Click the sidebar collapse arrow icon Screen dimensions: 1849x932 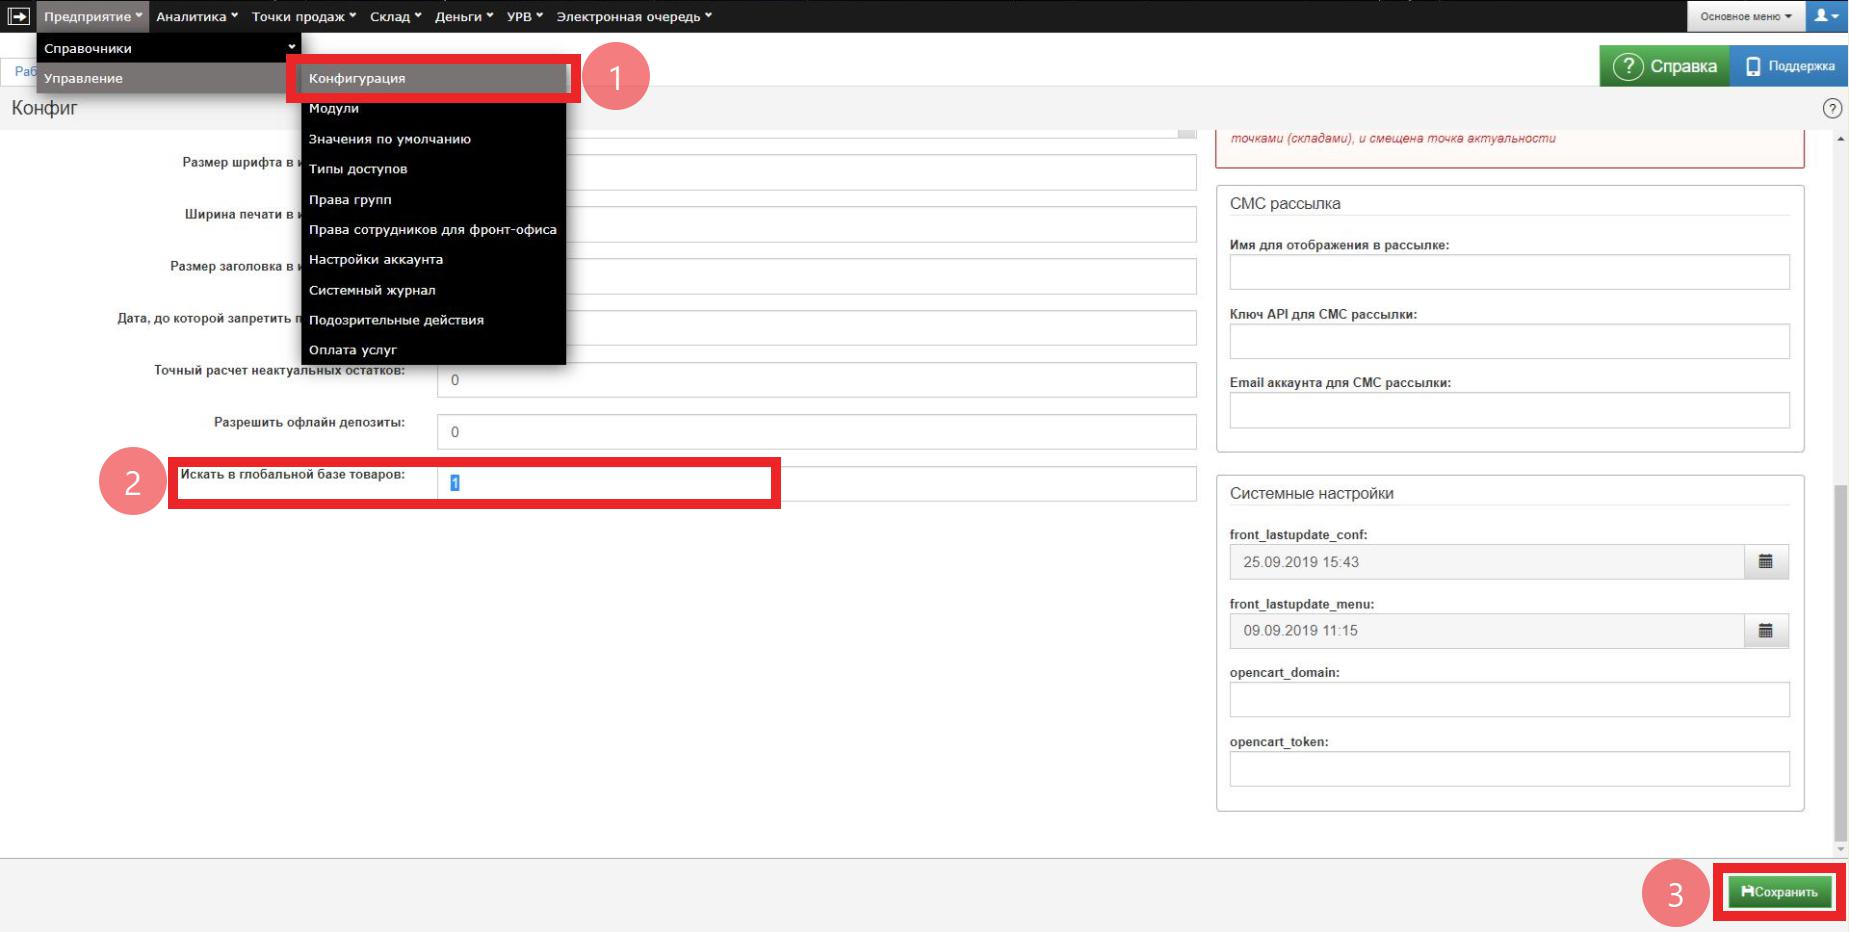pyautogui.click(x=18, y=16)
